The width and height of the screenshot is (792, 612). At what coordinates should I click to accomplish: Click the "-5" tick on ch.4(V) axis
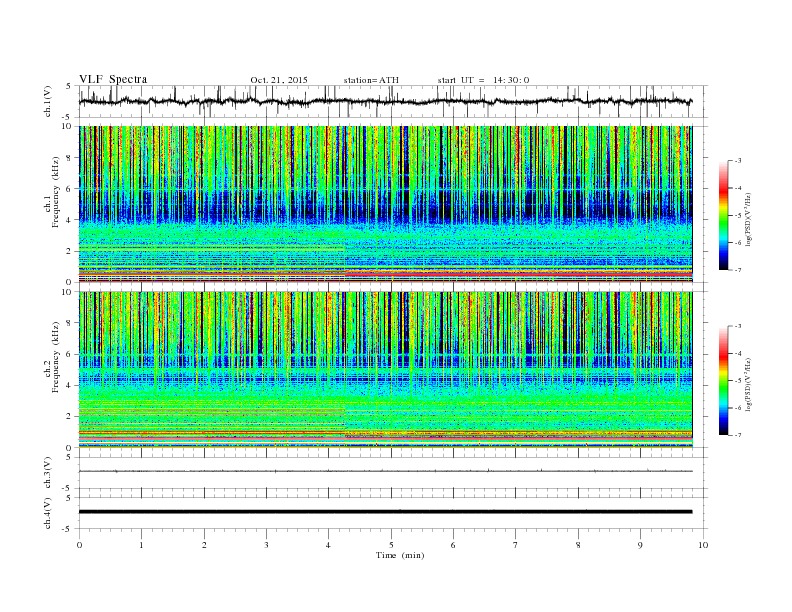click(x=68, y=529)
